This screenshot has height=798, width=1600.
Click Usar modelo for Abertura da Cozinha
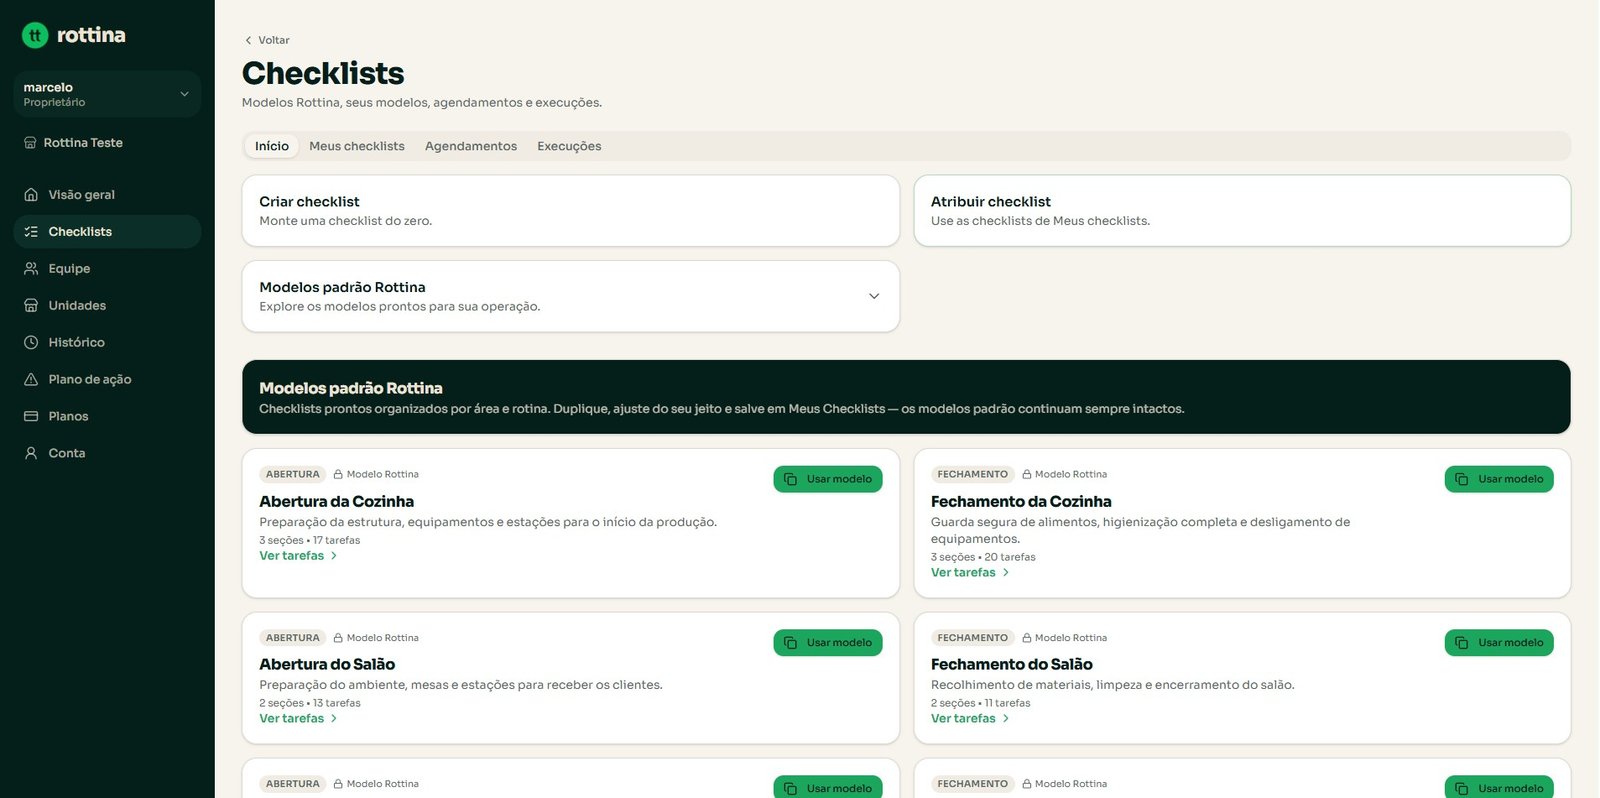click(x=828, y=479)
